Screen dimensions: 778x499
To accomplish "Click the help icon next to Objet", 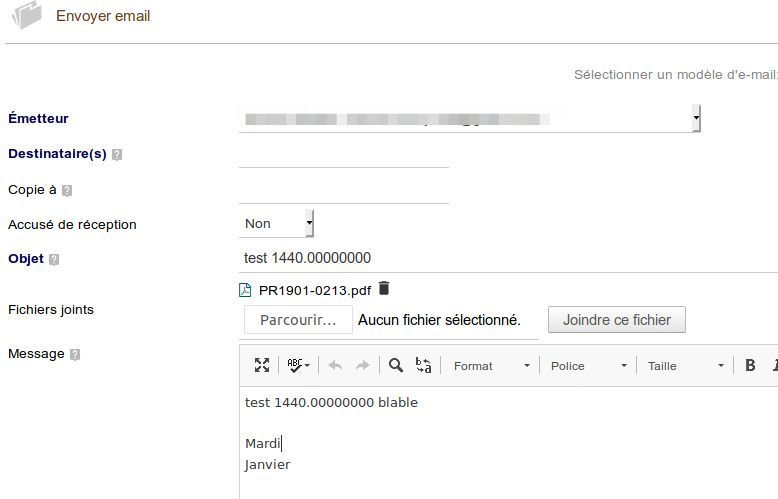I will (54, 260).
